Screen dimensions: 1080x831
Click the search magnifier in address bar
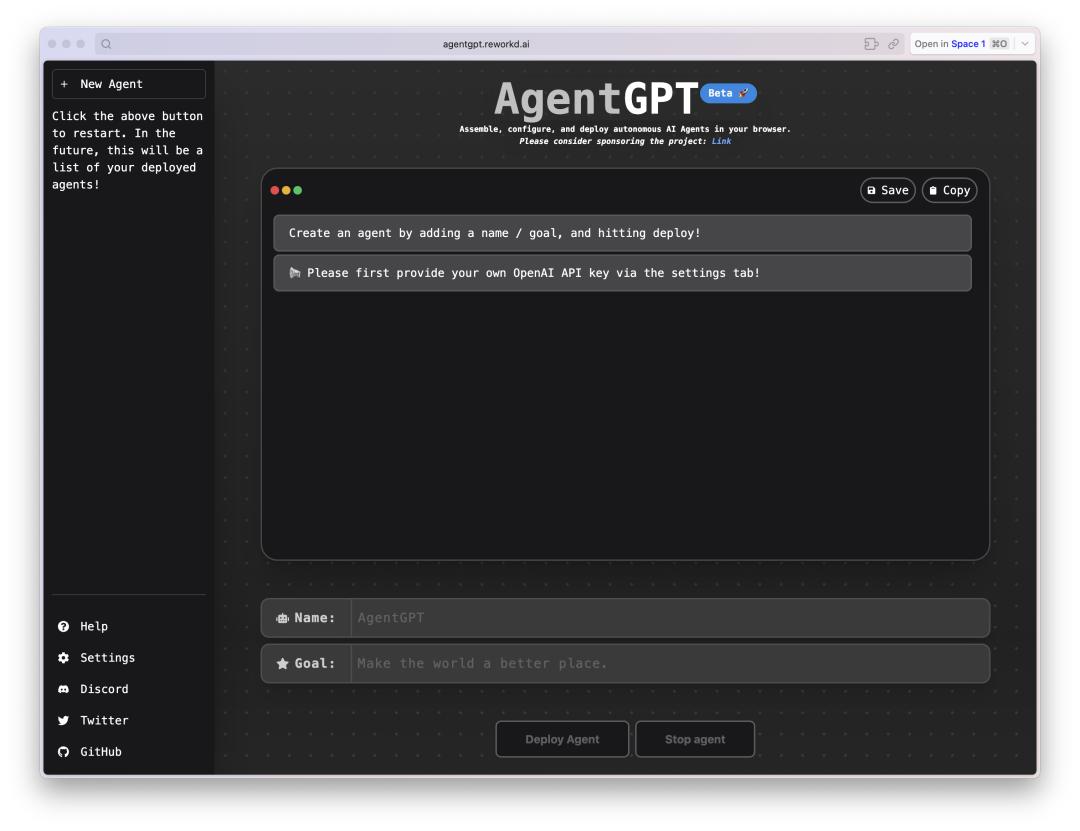(x=106, y=44)
